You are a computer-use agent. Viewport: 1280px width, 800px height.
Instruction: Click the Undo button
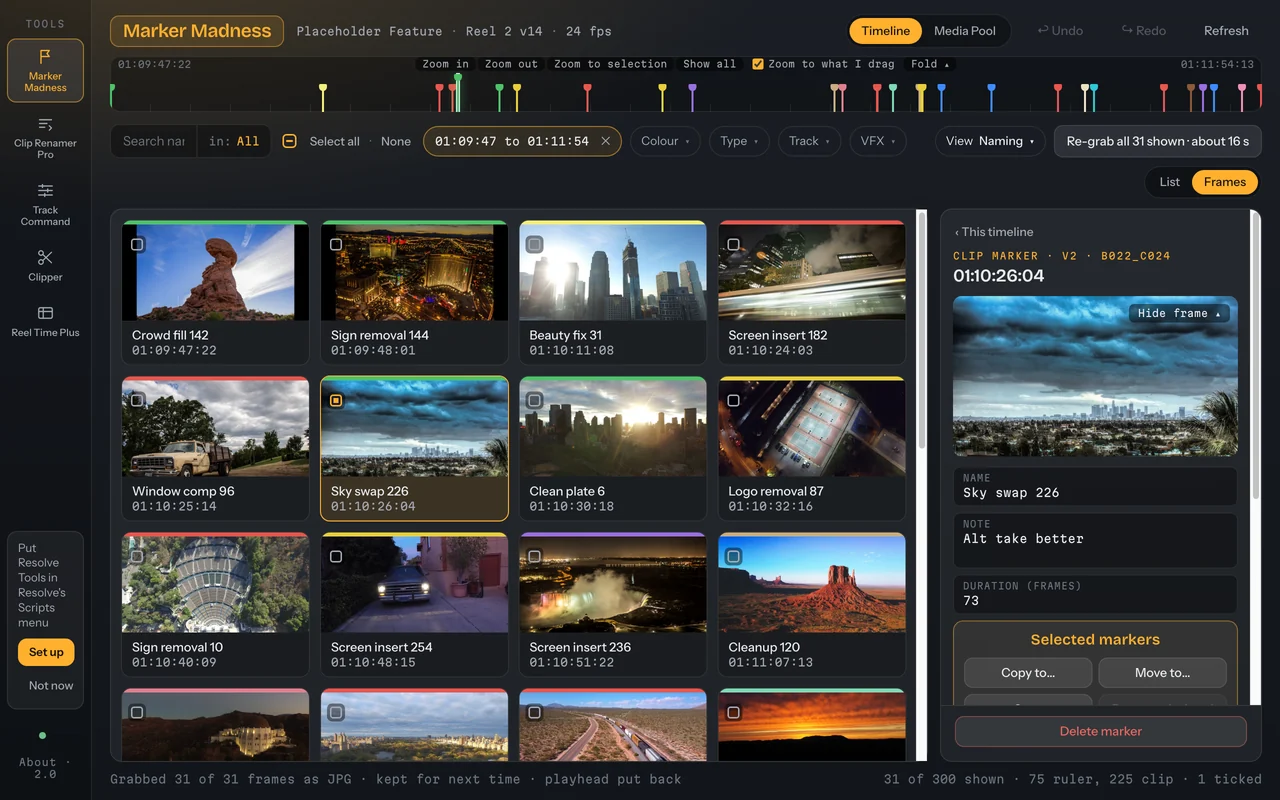click(x=1060, y=31)
